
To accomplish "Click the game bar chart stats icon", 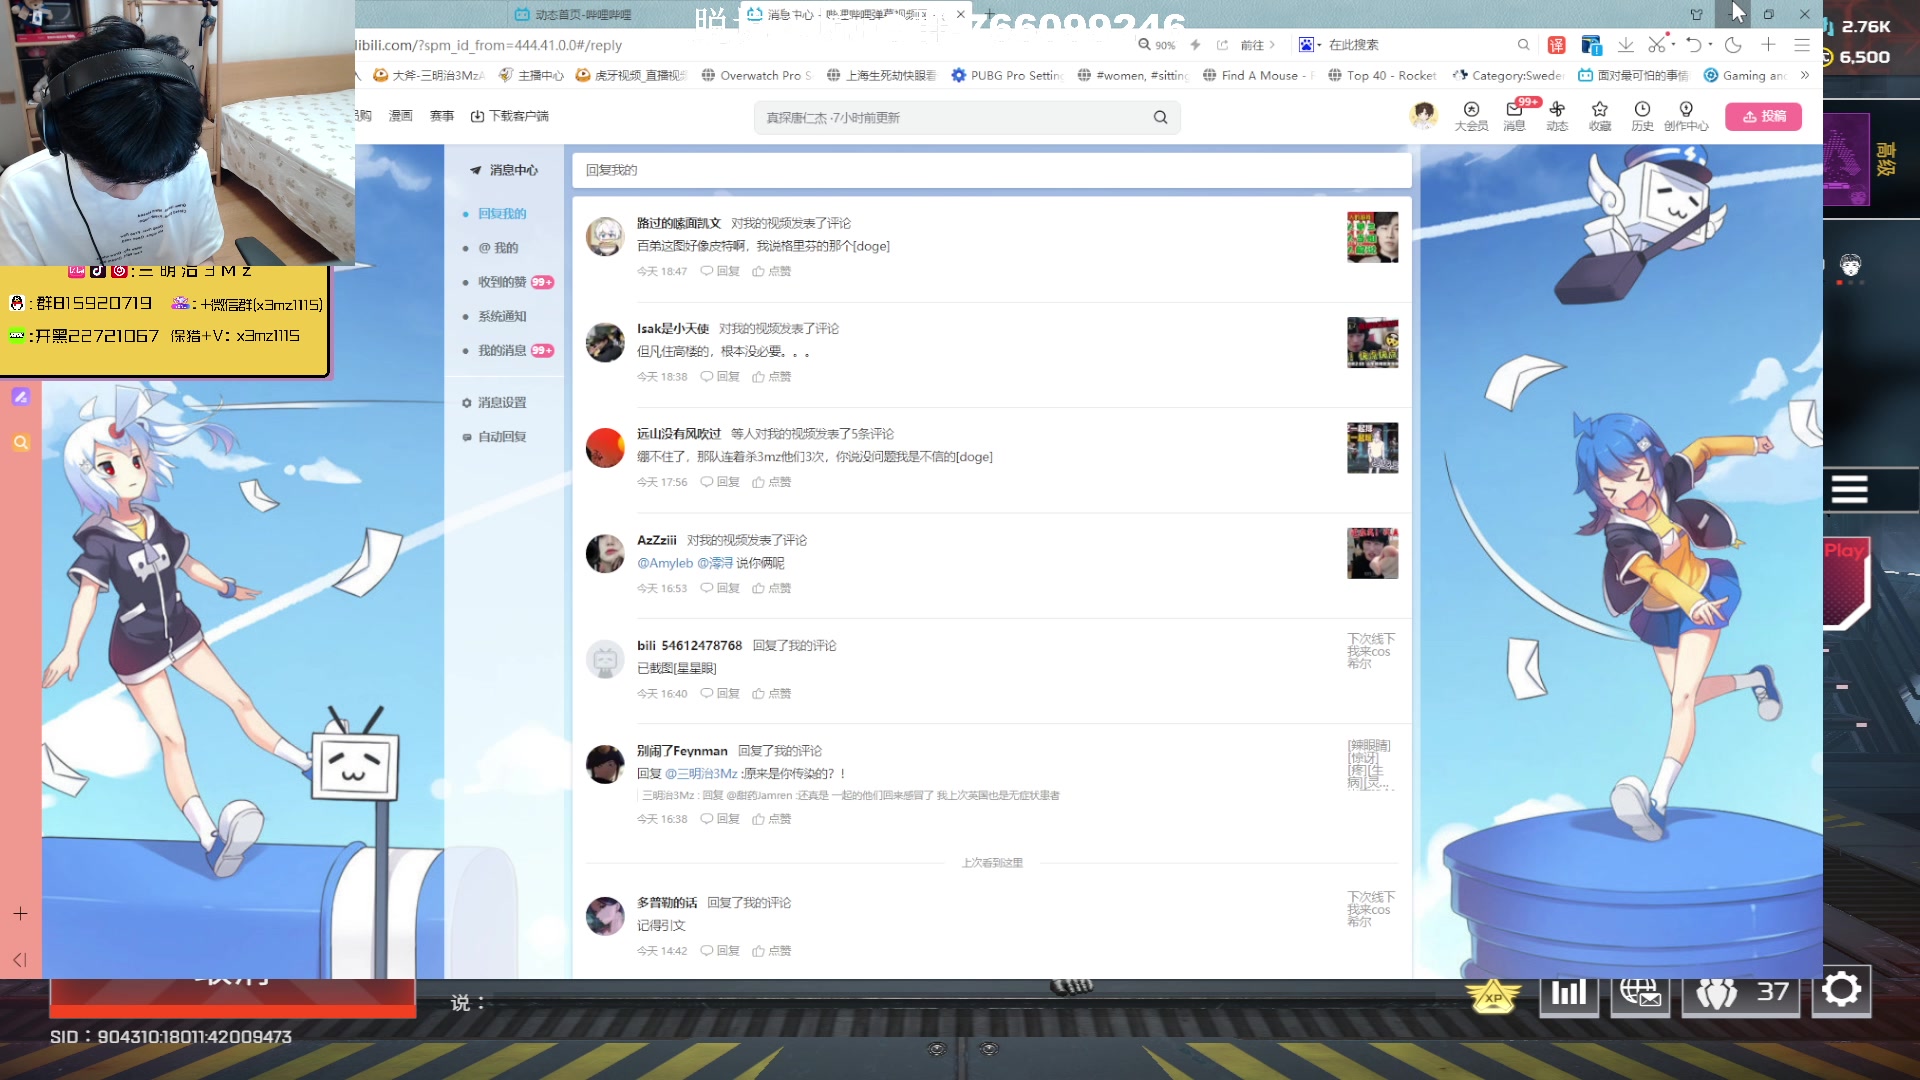I will (1568, 992).
